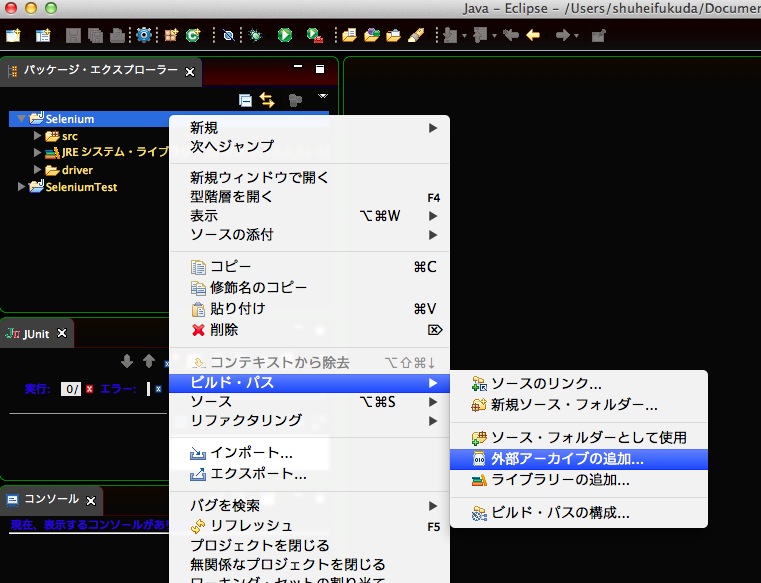Open the リファクタリング submenu

pyautogui.click(x=309, y=420)
